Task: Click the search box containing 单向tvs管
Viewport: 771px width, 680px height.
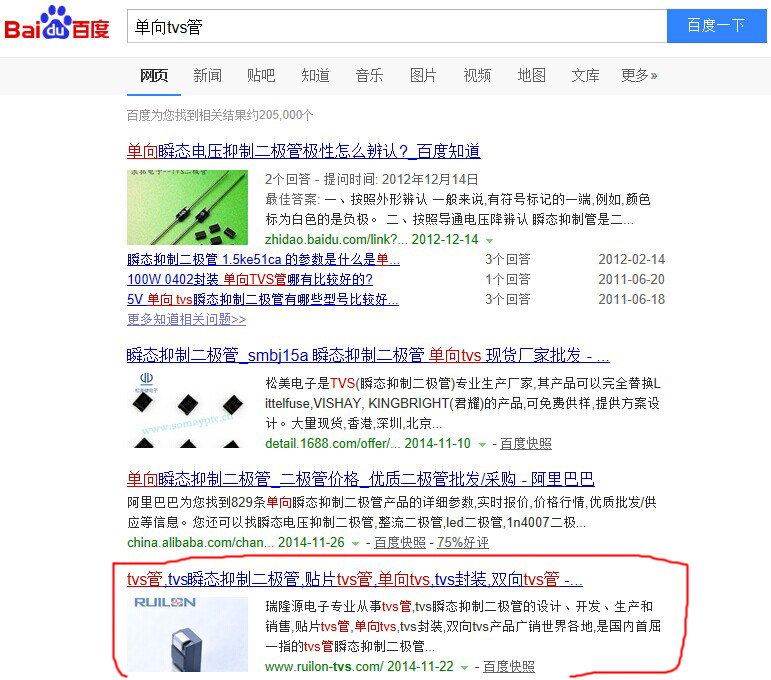Action: (397, 26)
